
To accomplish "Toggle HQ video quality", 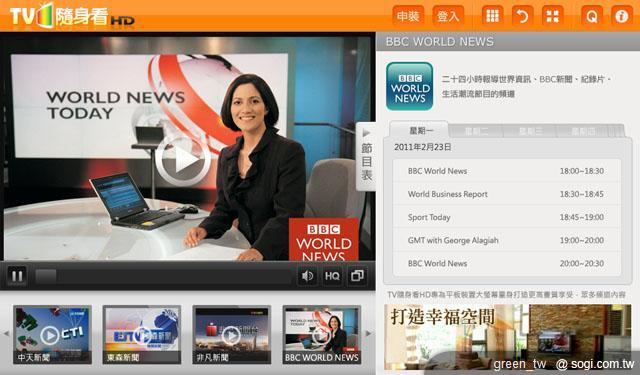I will coord(332,276).
